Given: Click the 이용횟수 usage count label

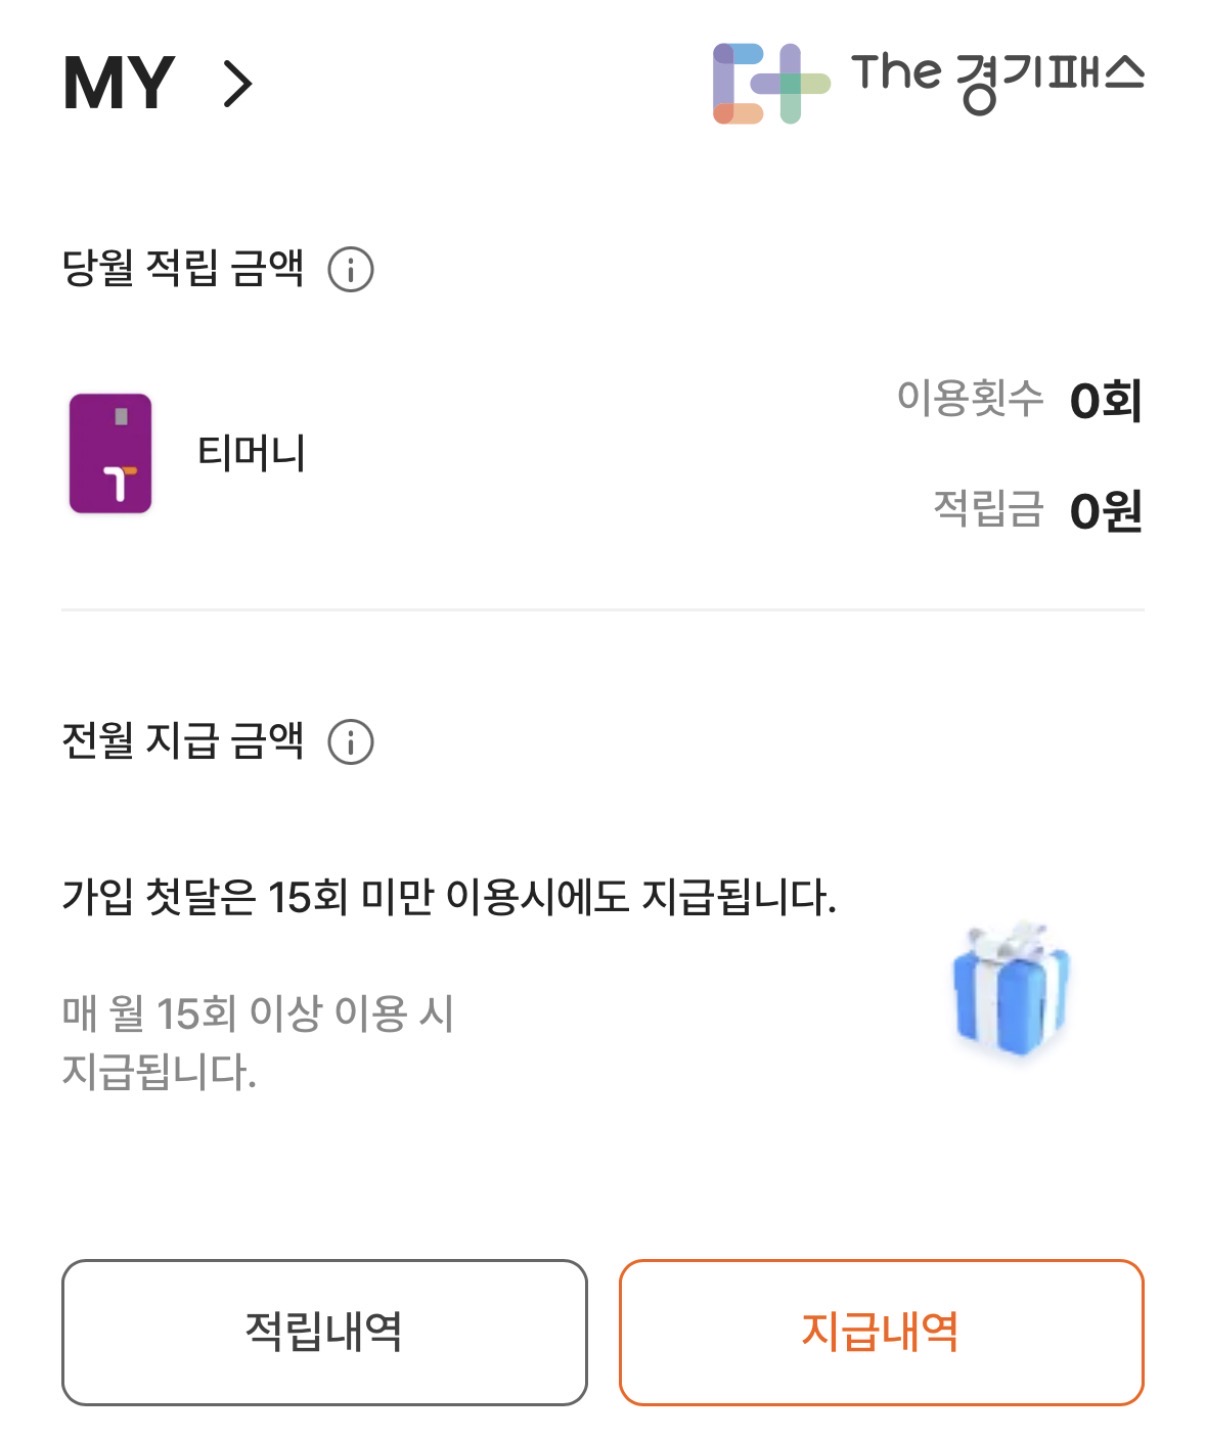Looking at the screenshot, I should pos(969,398).
